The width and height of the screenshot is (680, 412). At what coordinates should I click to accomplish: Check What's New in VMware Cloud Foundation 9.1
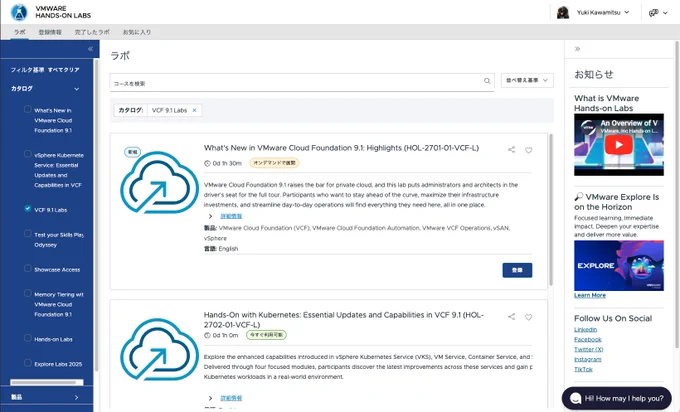(28, 109)
